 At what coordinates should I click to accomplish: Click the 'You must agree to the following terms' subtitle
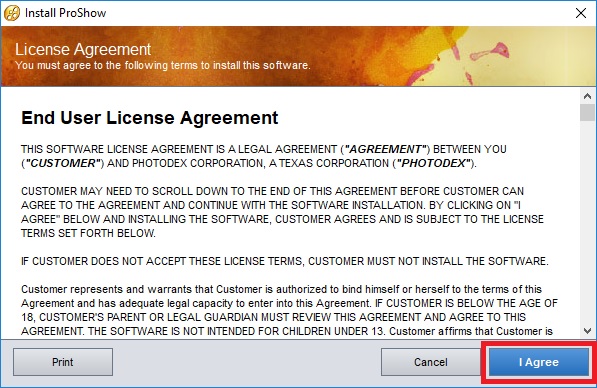[163, 65]
